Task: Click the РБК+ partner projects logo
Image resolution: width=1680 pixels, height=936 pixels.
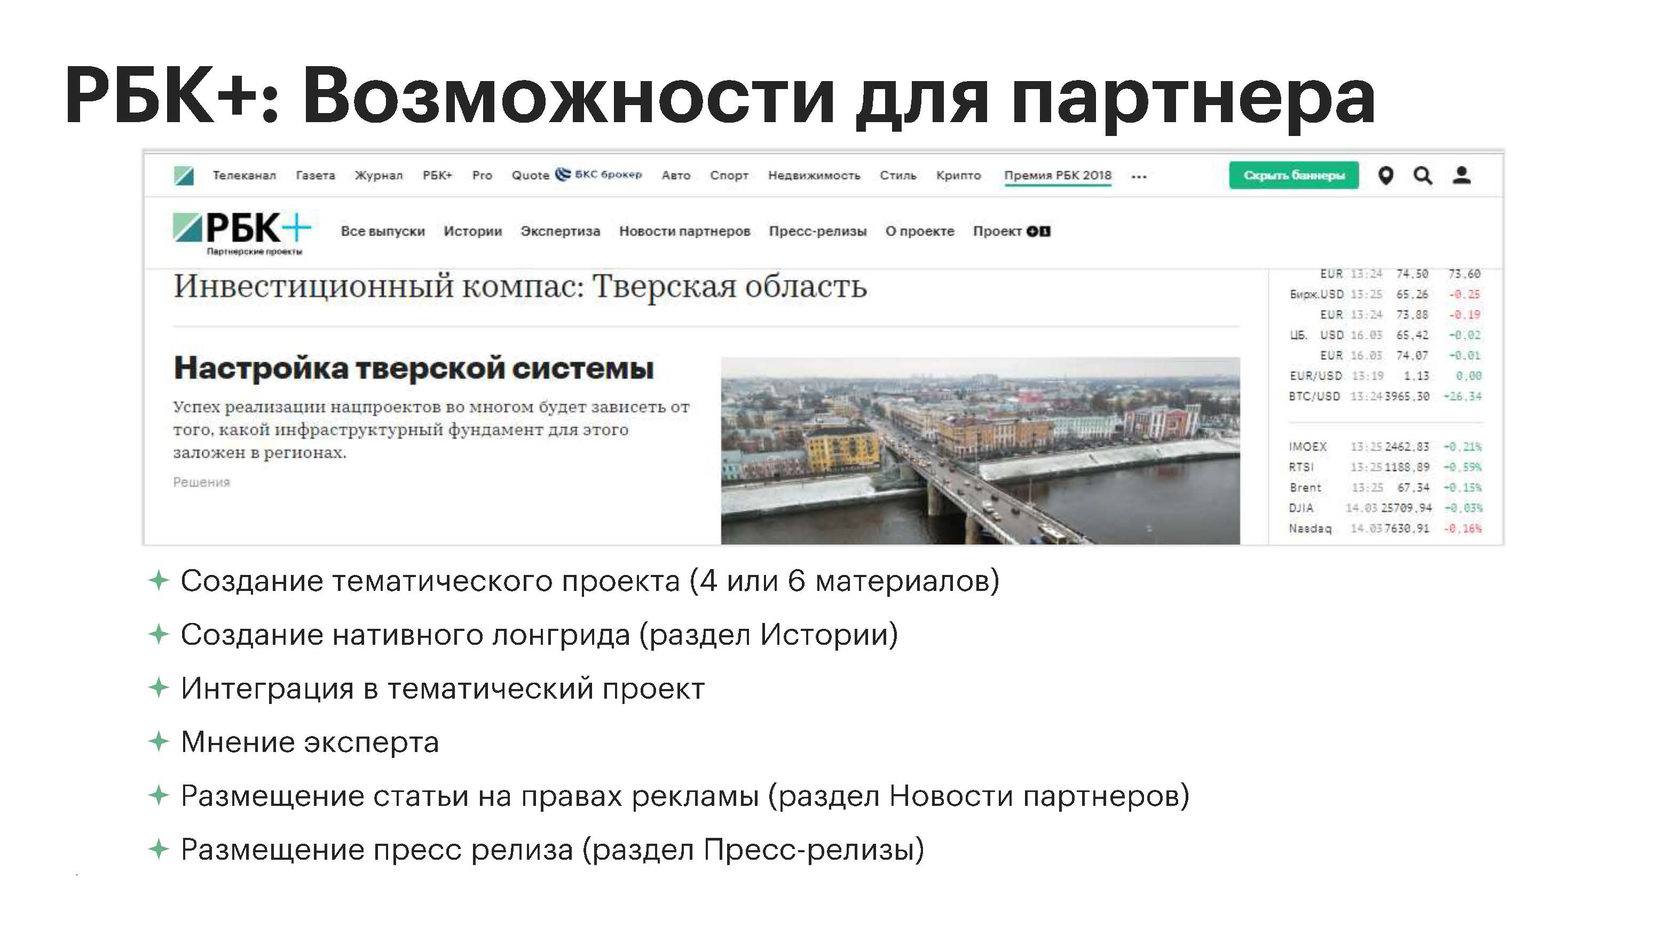Action: [x=242, y=233]
